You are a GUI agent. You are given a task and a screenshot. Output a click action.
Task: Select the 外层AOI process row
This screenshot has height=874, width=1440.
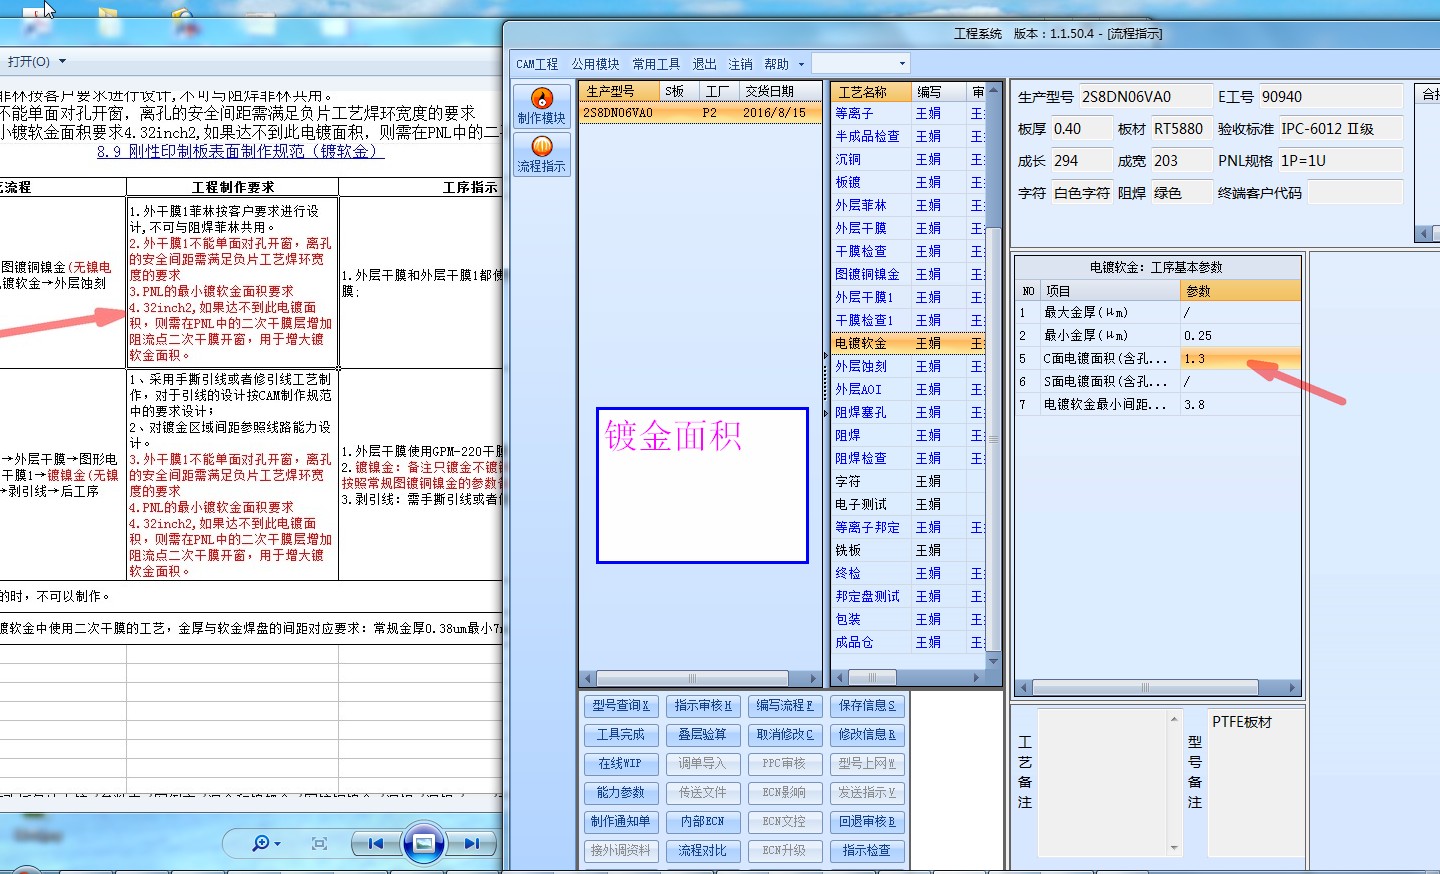908,389
